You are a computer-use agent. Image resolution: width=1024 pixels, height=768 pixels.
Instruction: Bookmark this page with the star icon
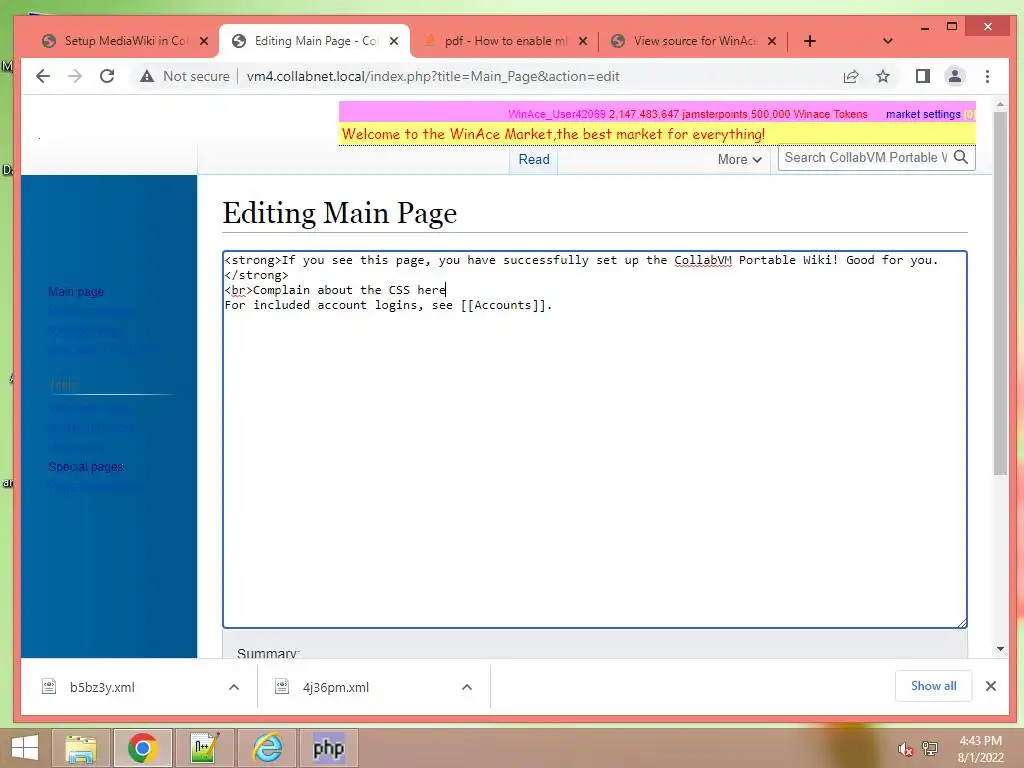[x=883, y=76]
